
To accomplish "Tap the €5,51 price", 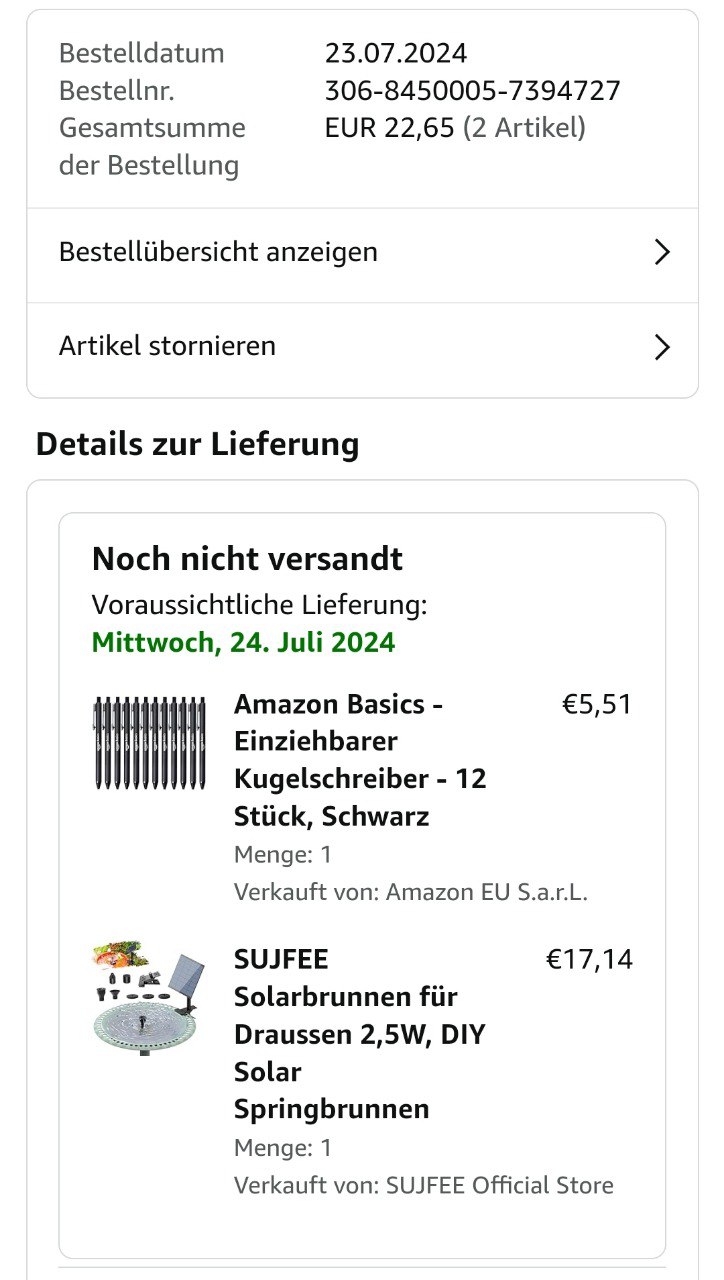I will [597, 705].
